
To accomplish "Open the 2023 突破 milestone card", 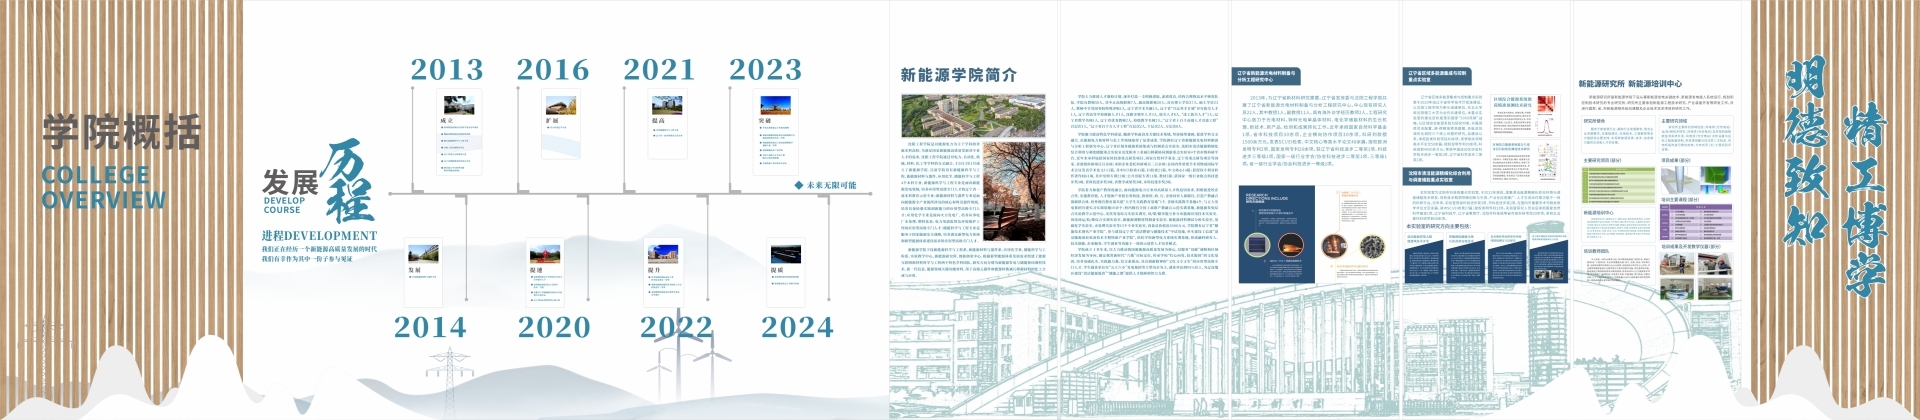I will click(x=776, y=132).
